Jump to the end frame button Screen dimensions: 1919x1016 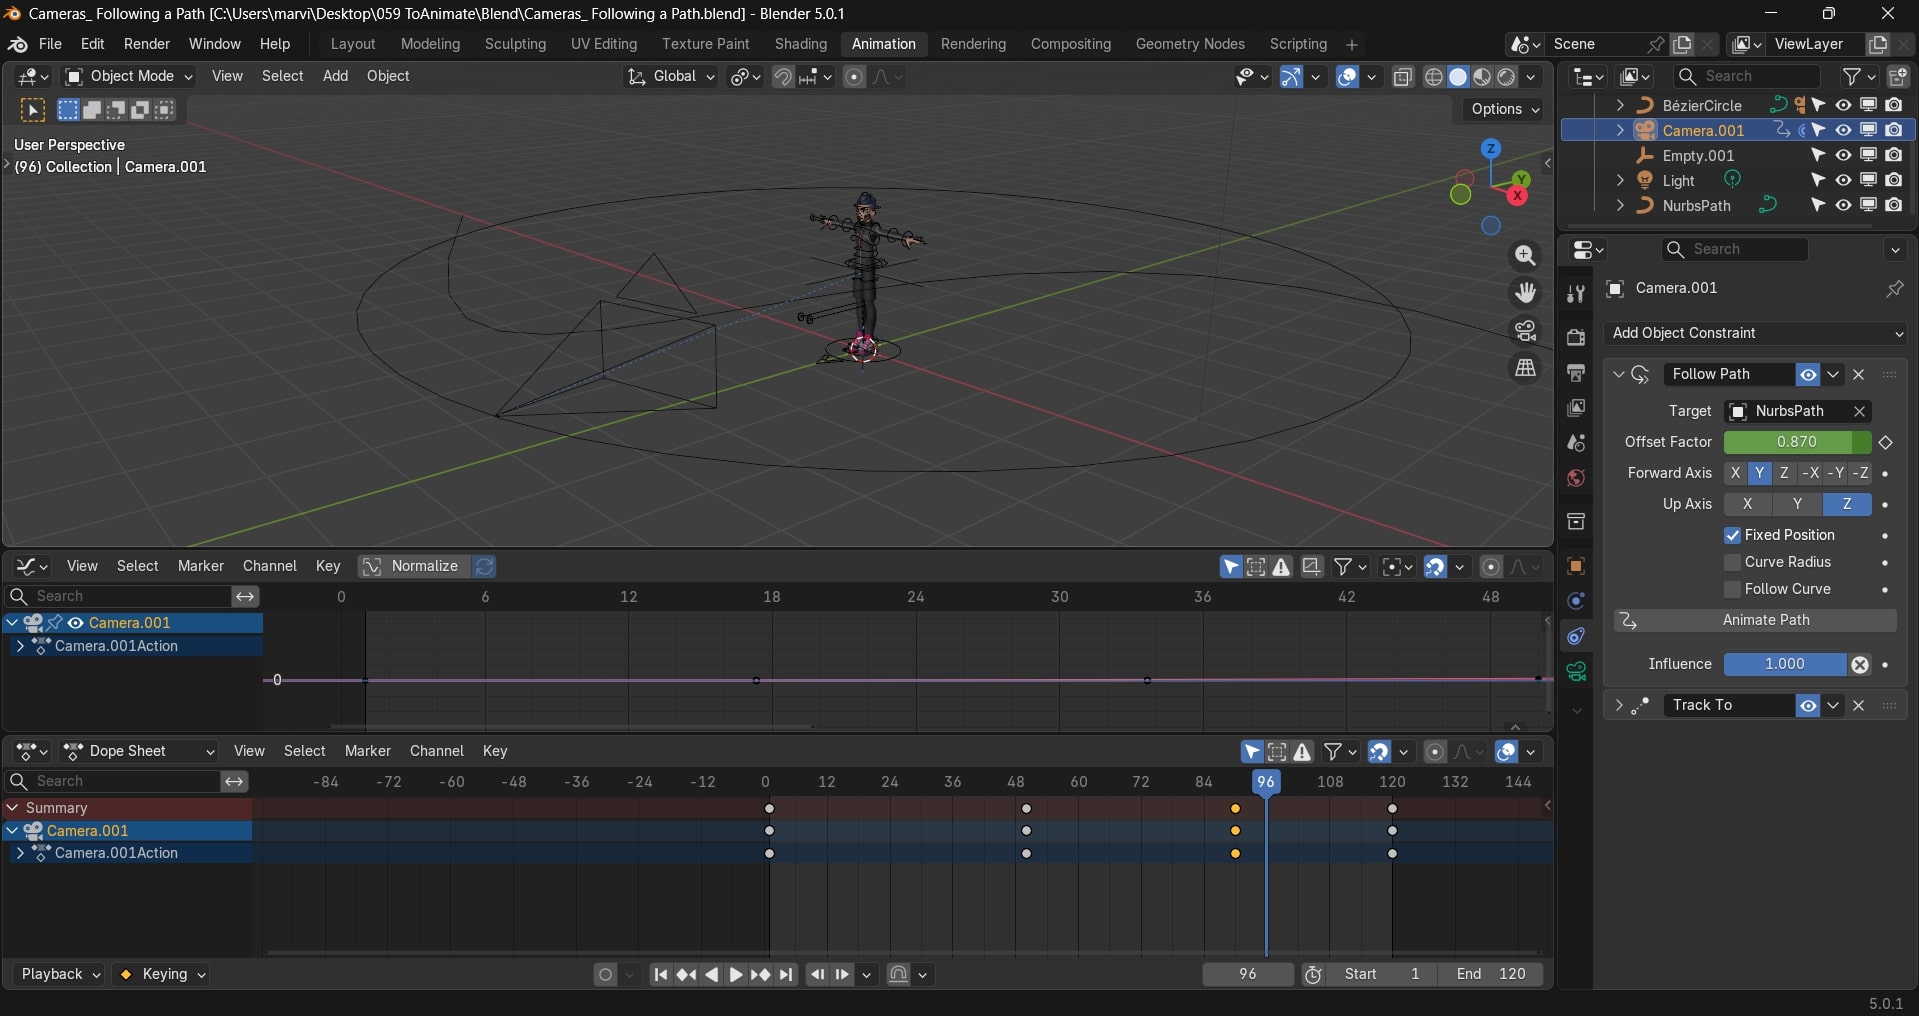click(x=787, y=974)
